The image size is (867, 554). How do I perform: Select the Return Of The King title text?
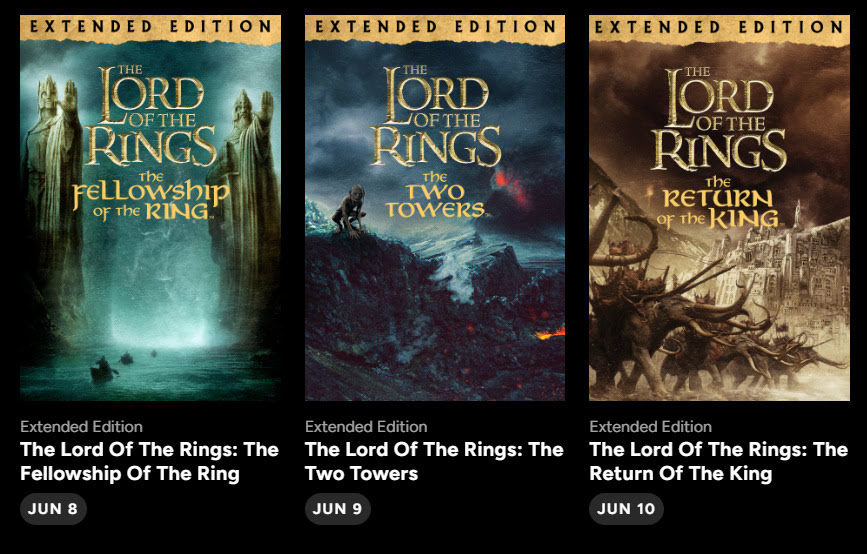[718, 462]
